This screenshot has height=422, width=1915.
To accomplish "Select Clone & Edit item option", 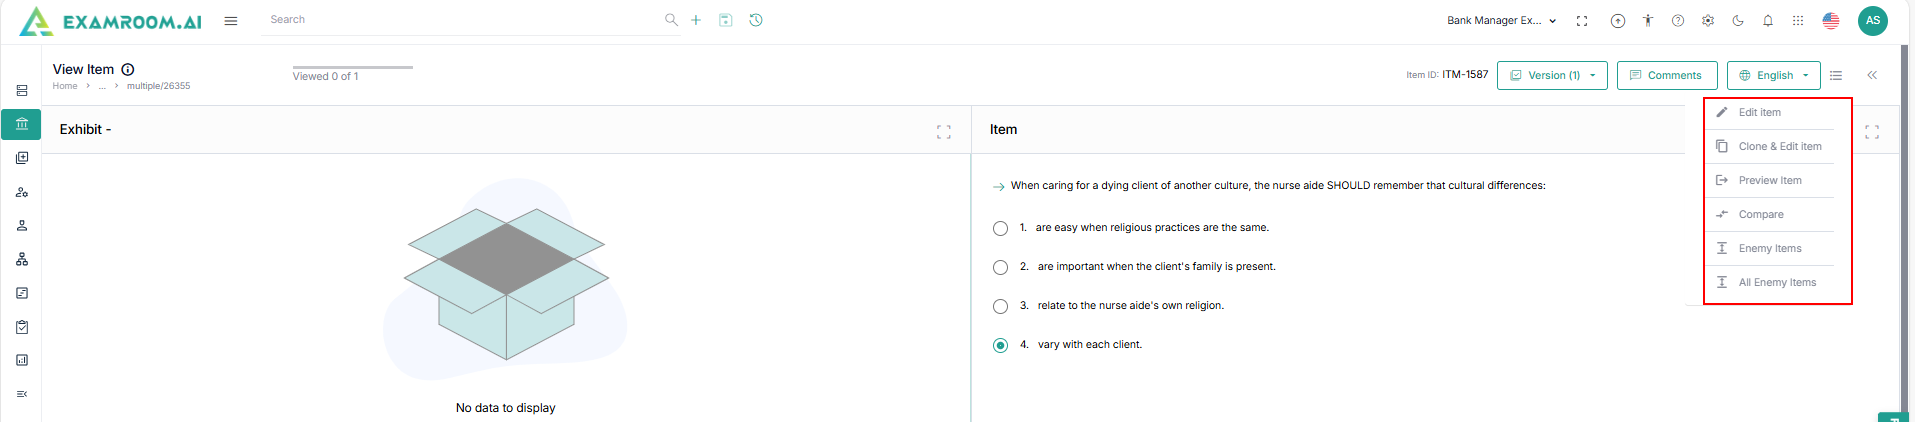I will pos(1779,147).
